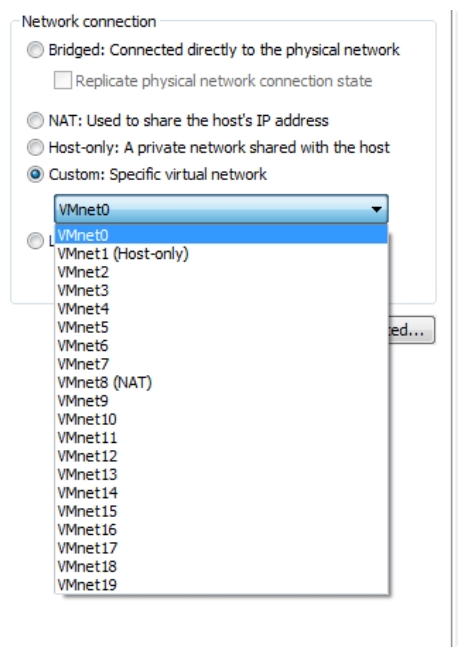459x652 pixels.
Task: Choose VMnet1 (Host-only) from the list
Action: click(221, 254)
